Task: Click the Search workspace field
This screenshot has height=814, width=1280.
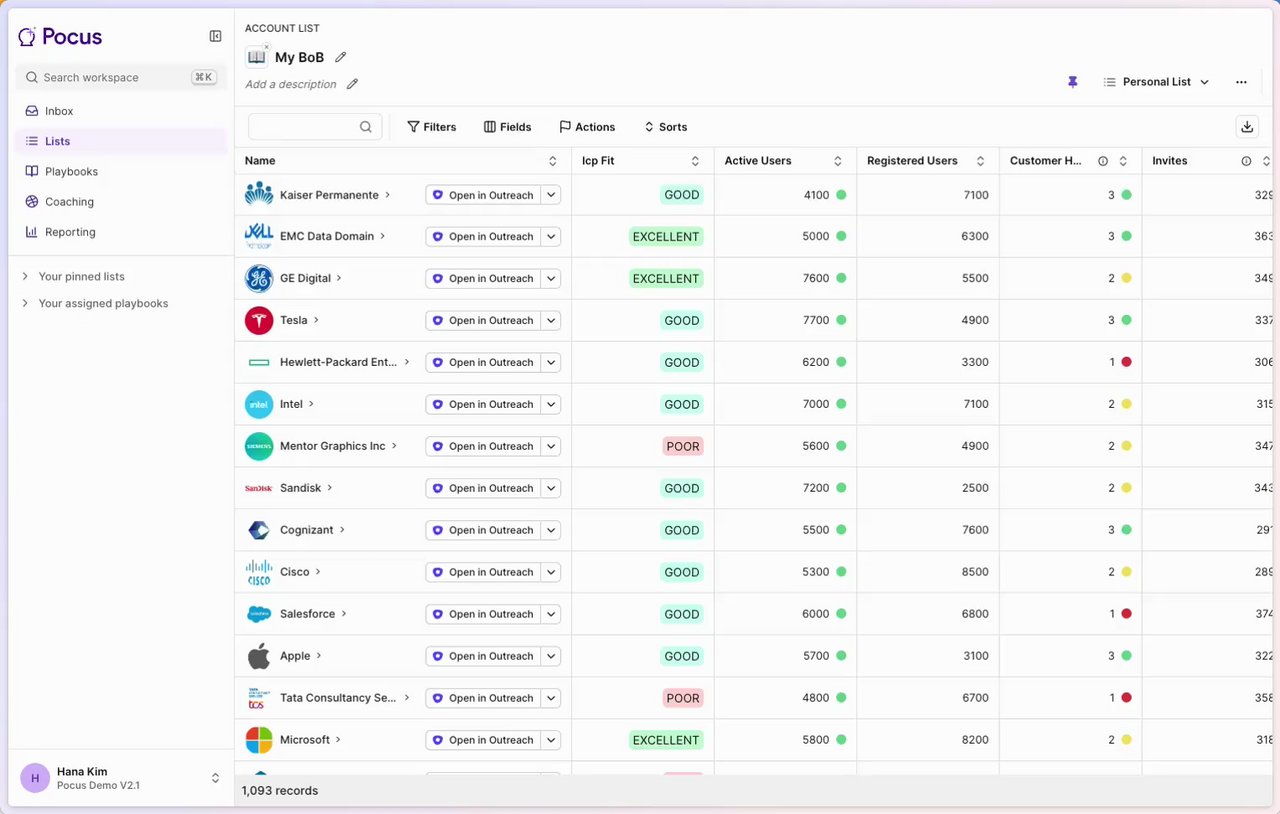Action: tap(120, 77)
